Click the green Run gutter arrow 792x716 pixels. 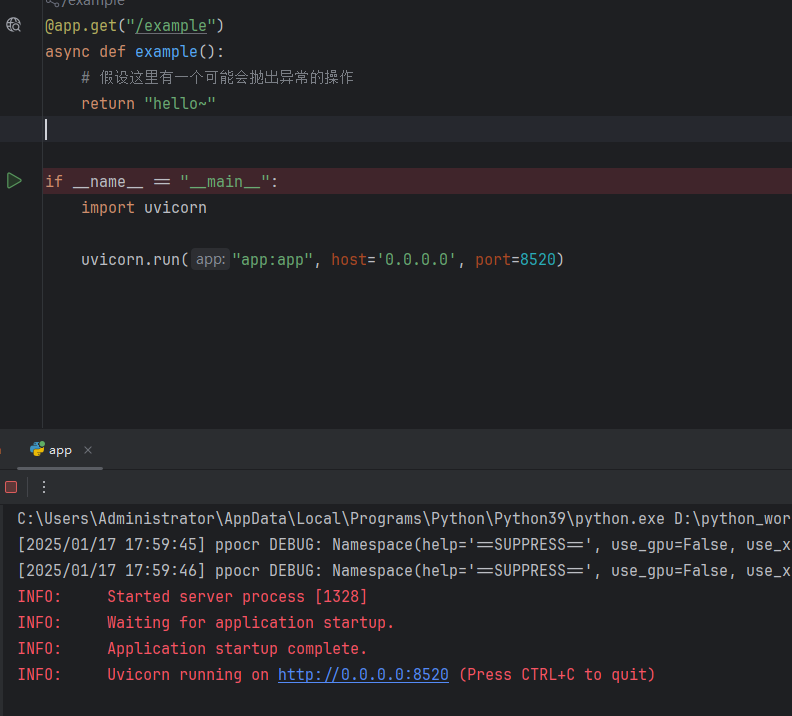pos(14,181)
